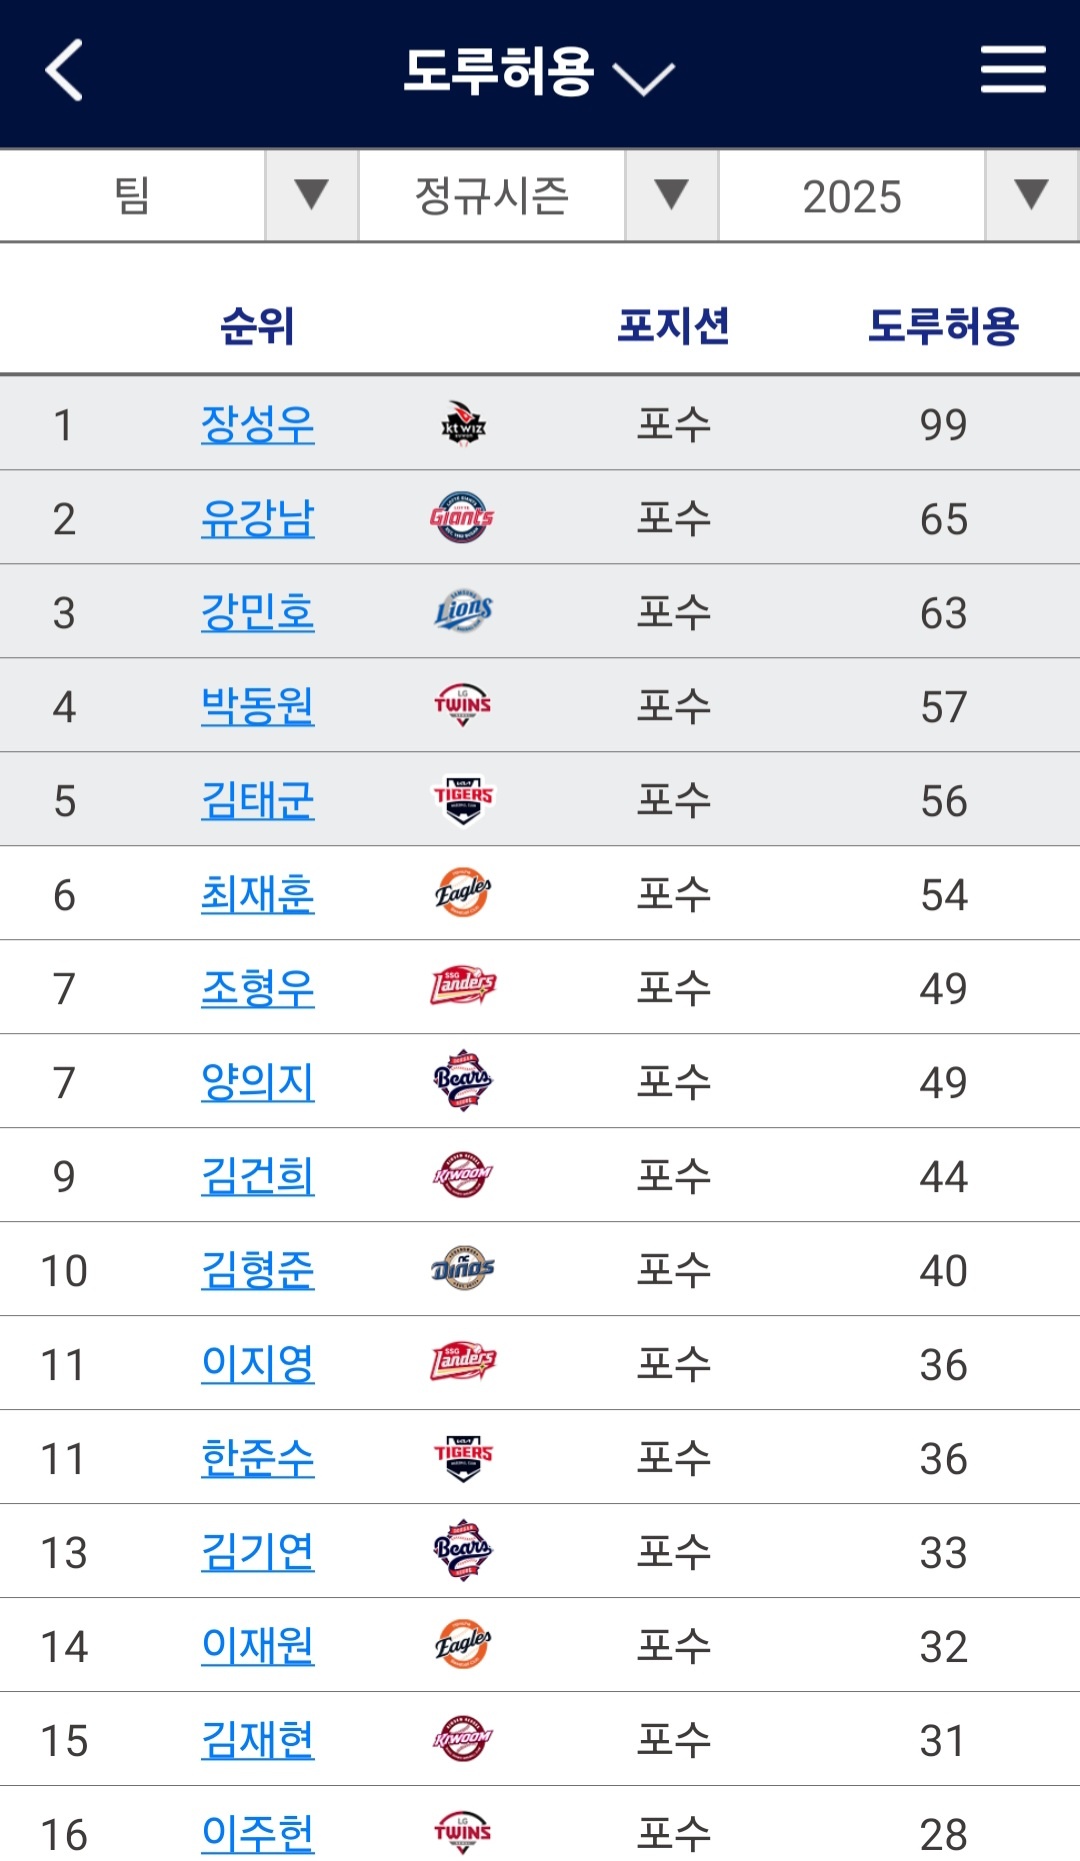The height and width of the screenshot is (1861, 1080).
Task: Select the 순위 column header
Action: tap(257, 326)
